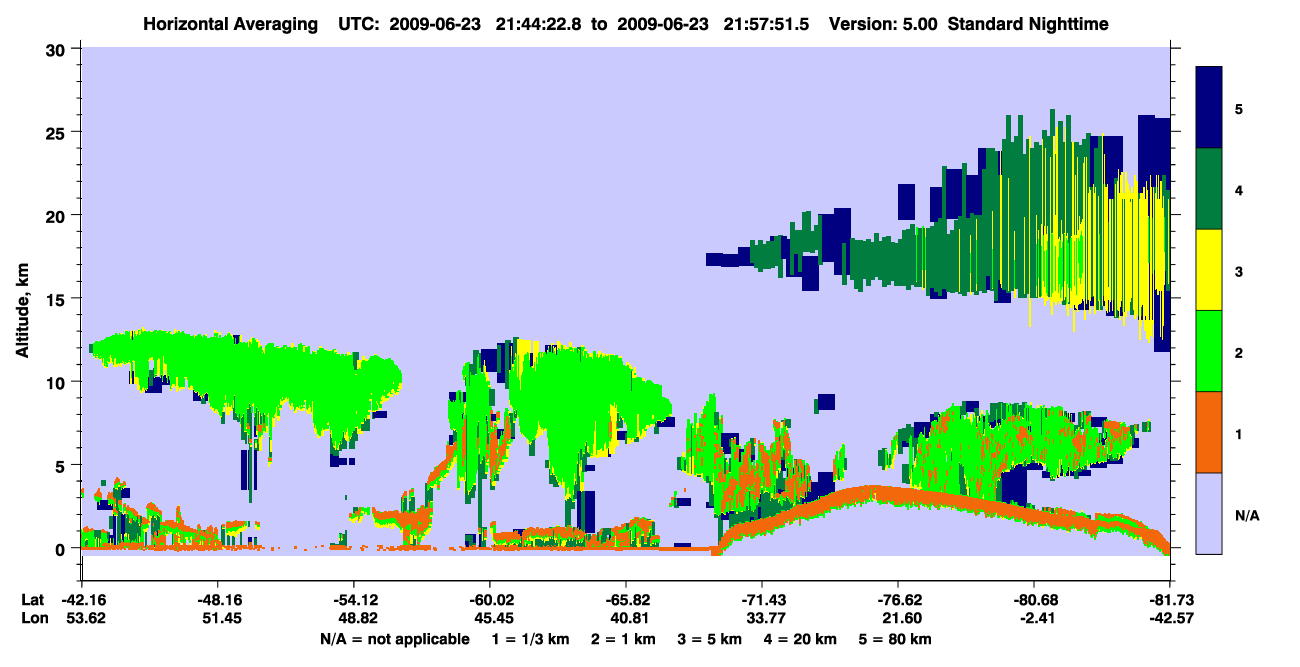The image size is (1300, 667).
Task: Click the latitude value -81.73
Action: (x=1170, y=600)
